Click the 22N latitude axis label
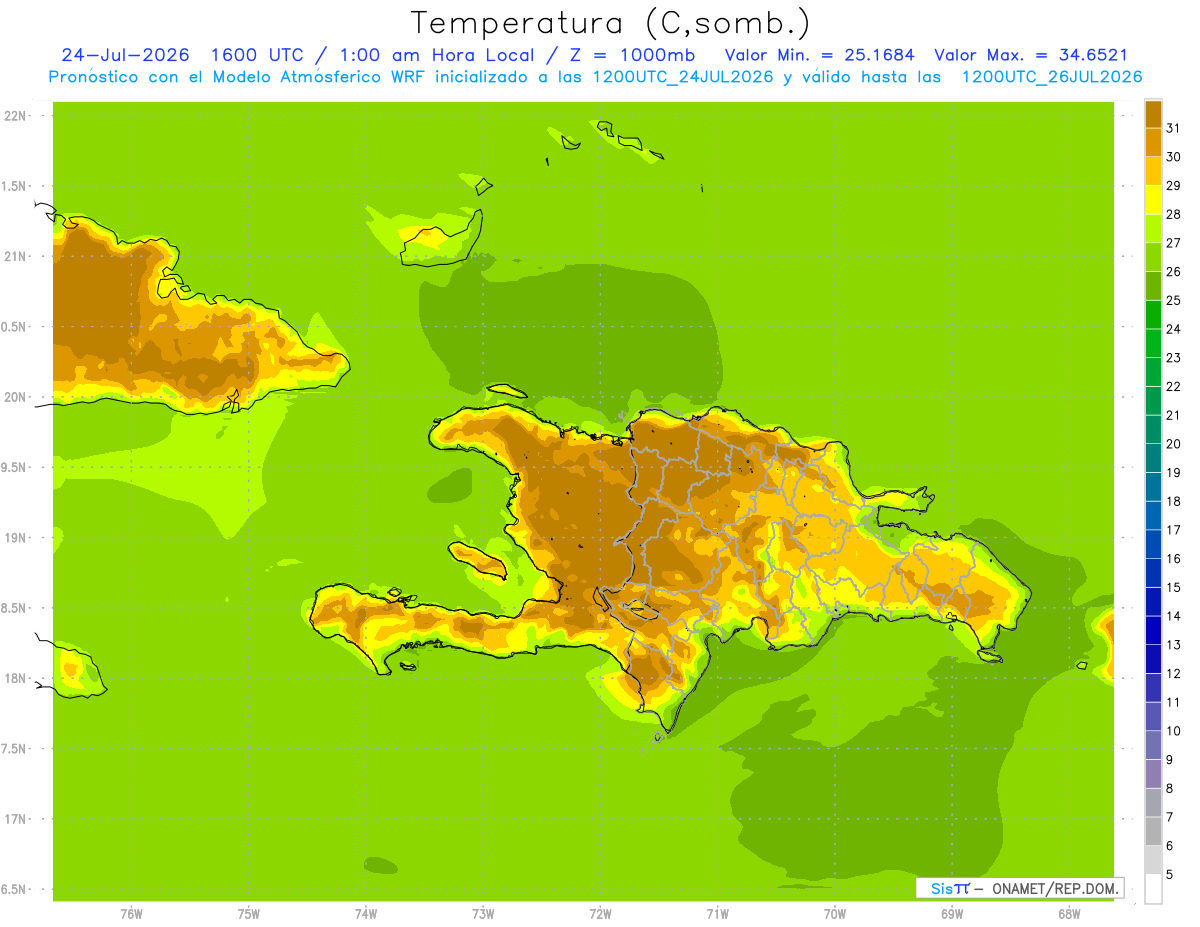The width and height of the screenshot is (1200, 927). 15,115
